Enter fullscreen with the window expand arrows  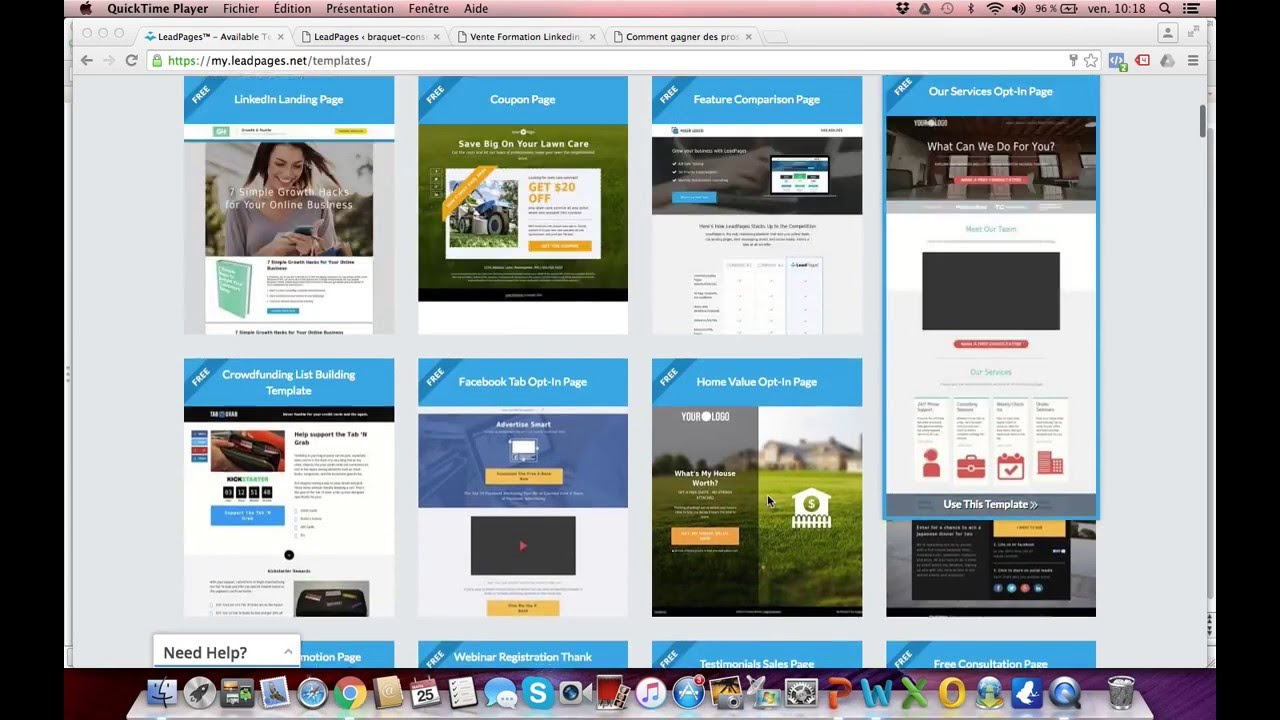click(x=1193, y=32)
